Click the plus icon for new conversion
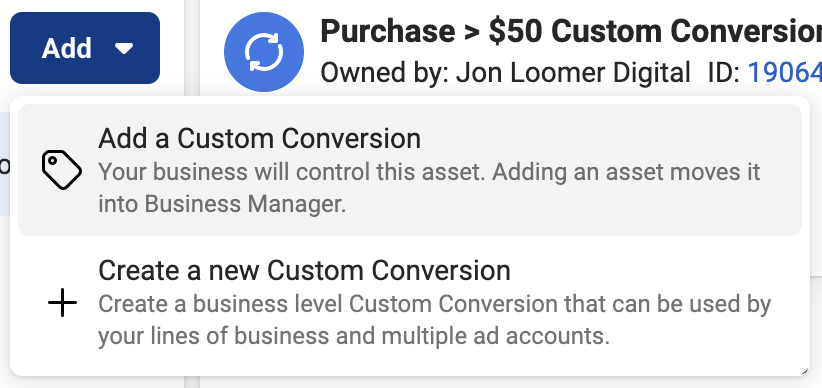This screenshot has width=822, height=388. 62,303
